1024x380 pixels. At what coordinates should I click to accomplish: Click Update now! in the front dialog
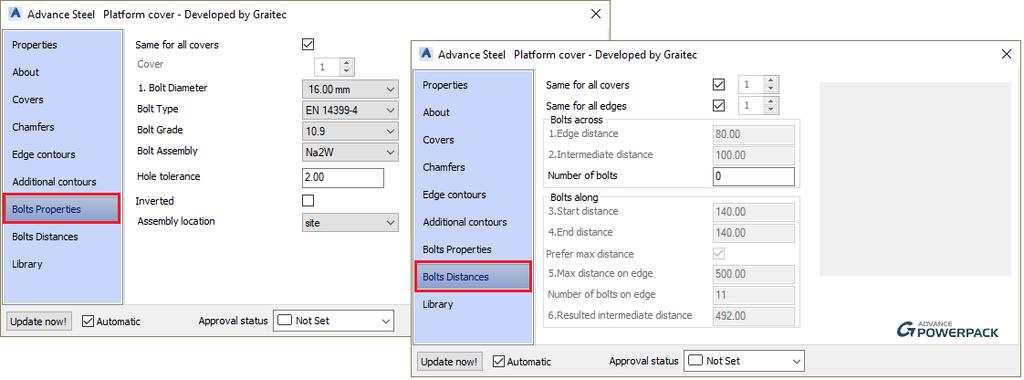click(x=450, y=362)
